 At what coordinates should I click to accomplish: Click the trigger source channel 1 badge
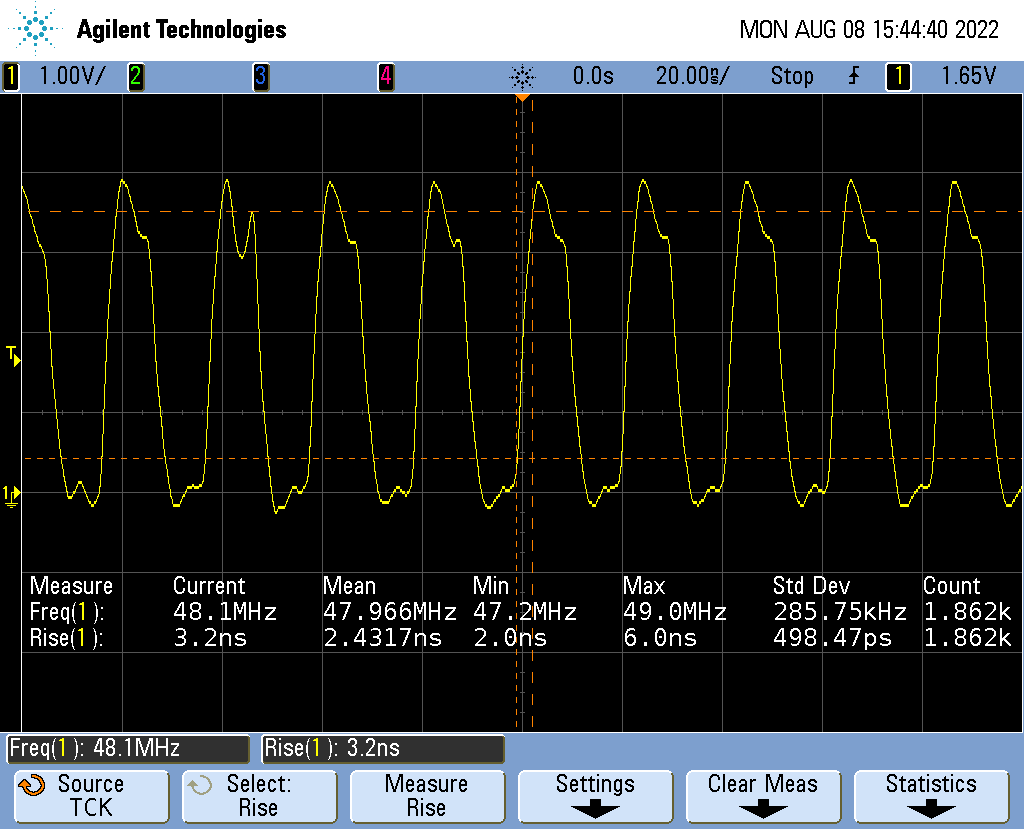897,76
